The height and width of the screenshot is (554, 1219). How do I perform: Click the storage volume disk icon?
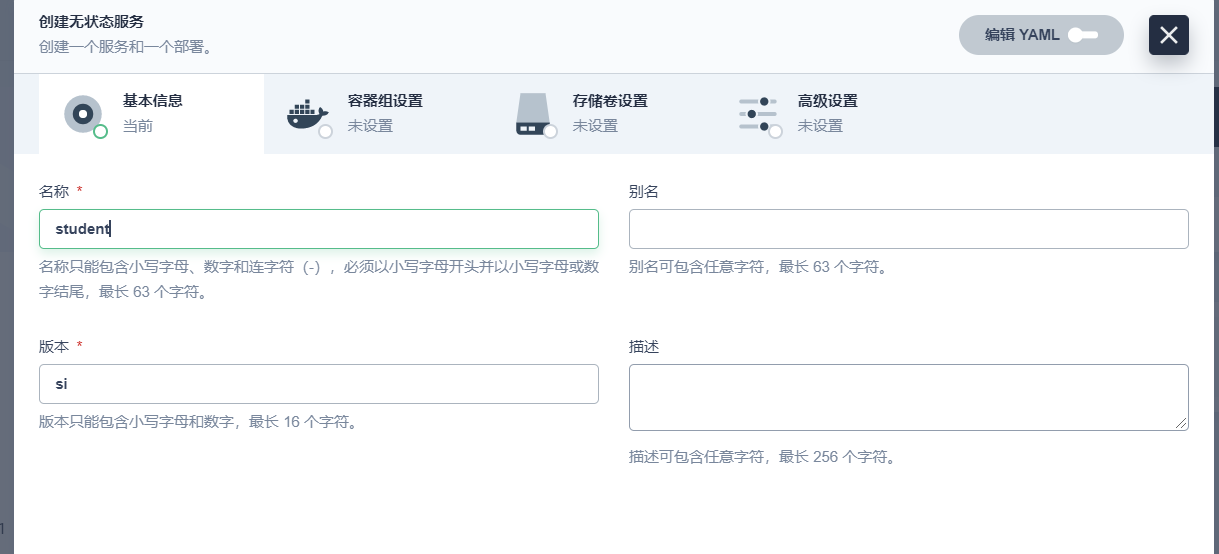pos(533,113)
